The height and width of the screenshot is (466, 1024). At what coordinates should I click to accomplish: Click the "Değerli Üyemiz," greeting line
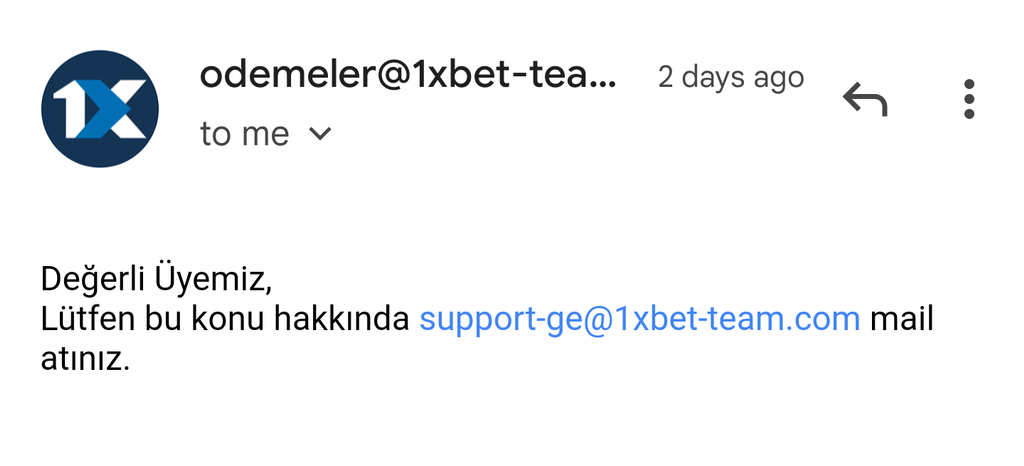click(156, 279)
